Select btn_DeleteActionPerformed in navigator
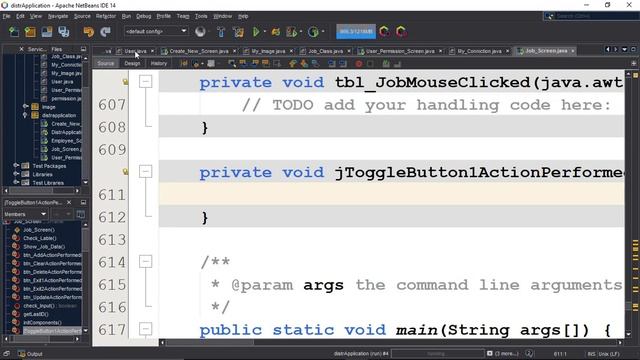The width and height of the screenshot is (640, 360). (52, 272)
